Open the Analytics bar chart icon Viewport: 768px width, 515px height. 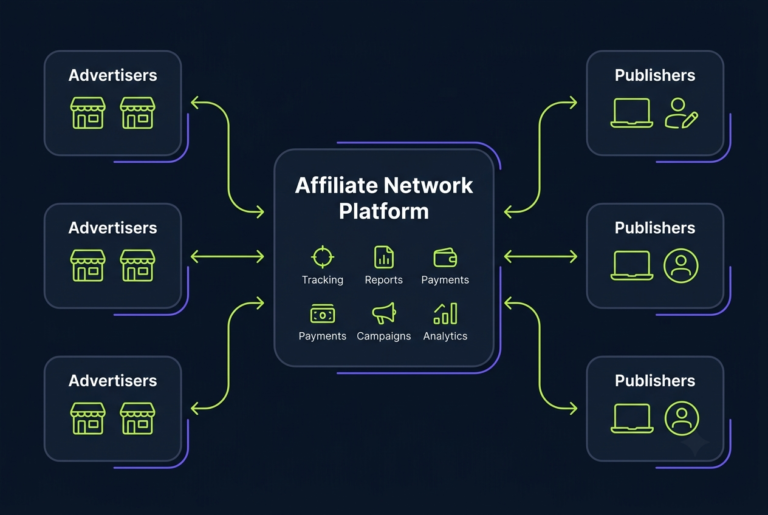tap(445, 314)
